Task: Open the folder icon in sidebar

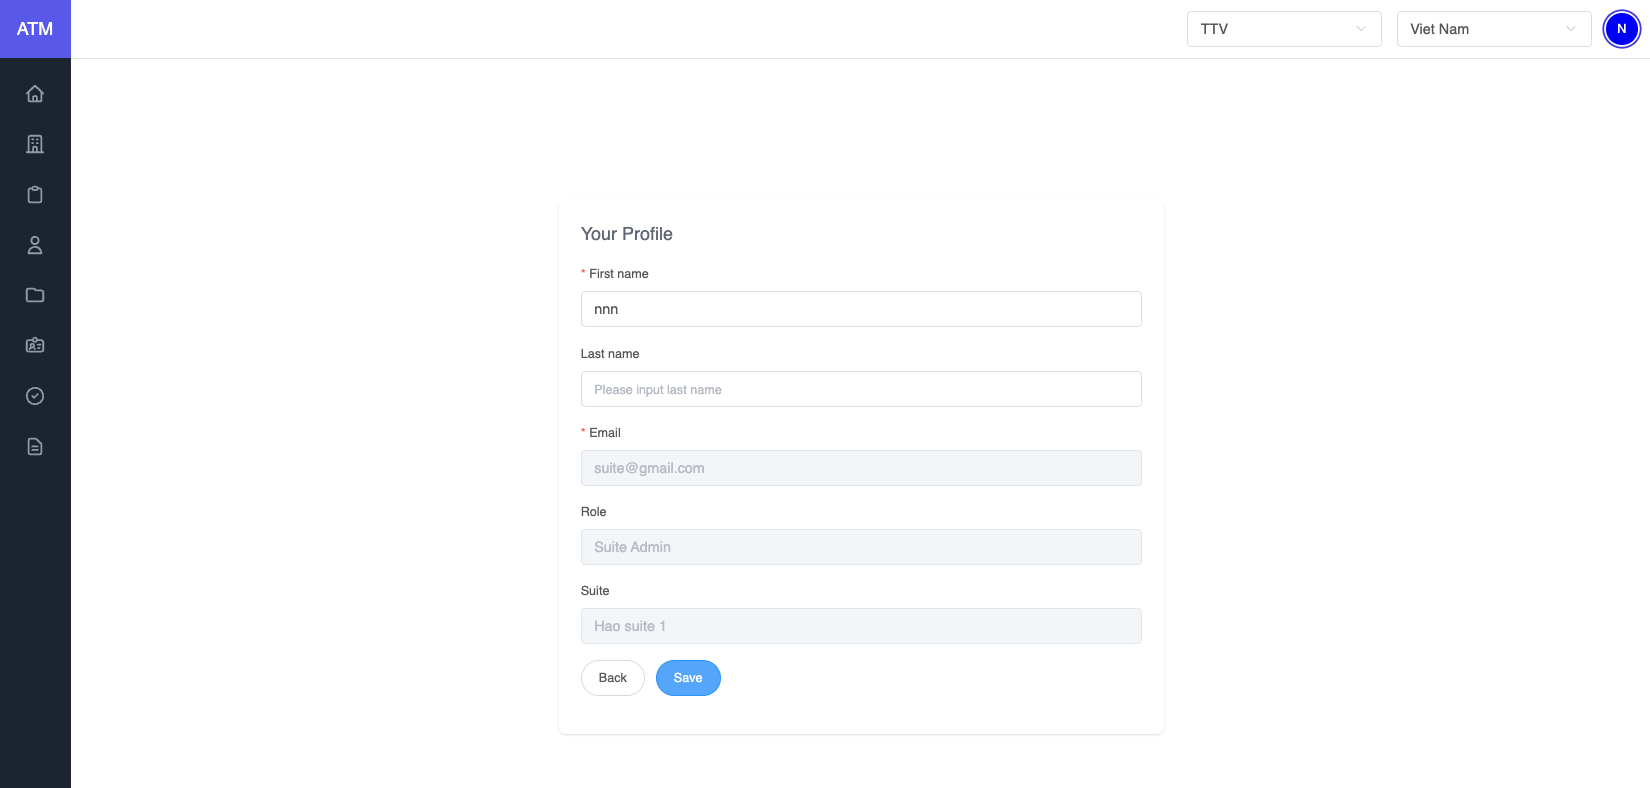Action: (35, 295)
